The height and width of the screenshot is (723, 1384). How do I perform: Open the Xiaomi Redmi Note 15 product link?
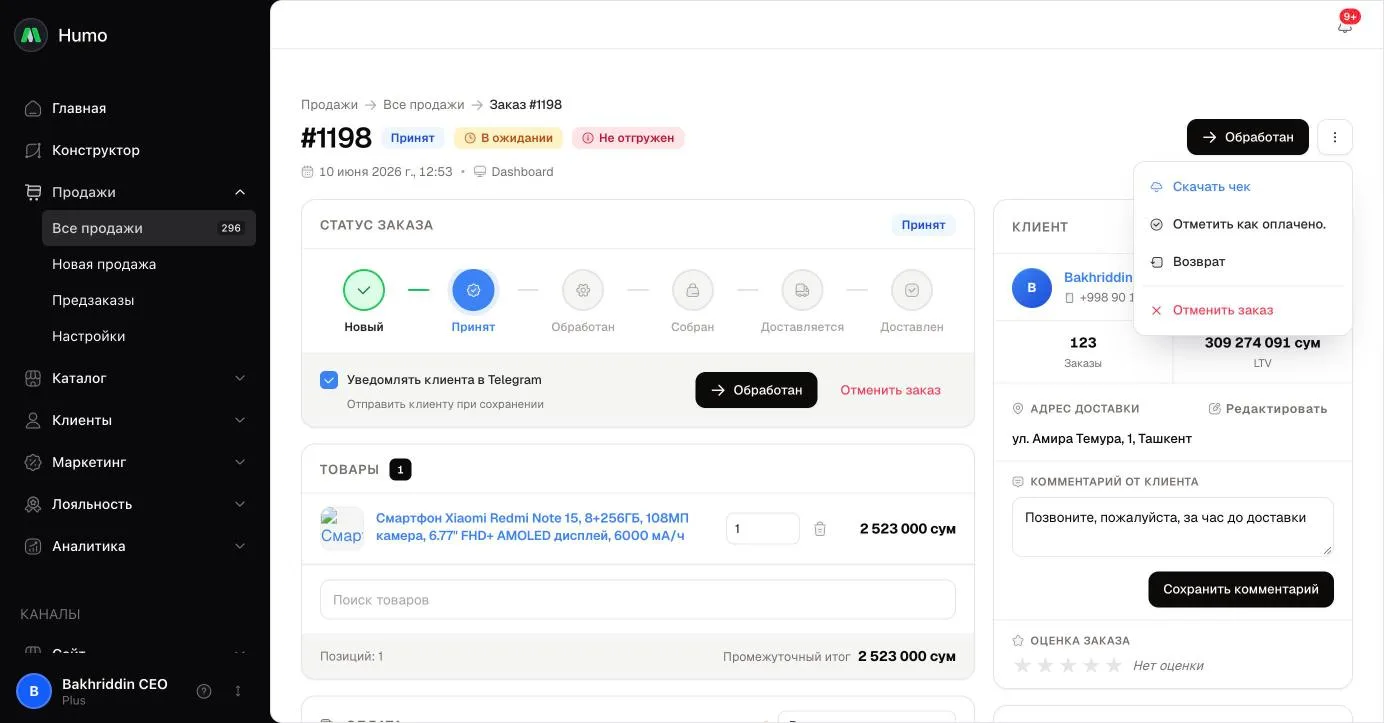532,527
